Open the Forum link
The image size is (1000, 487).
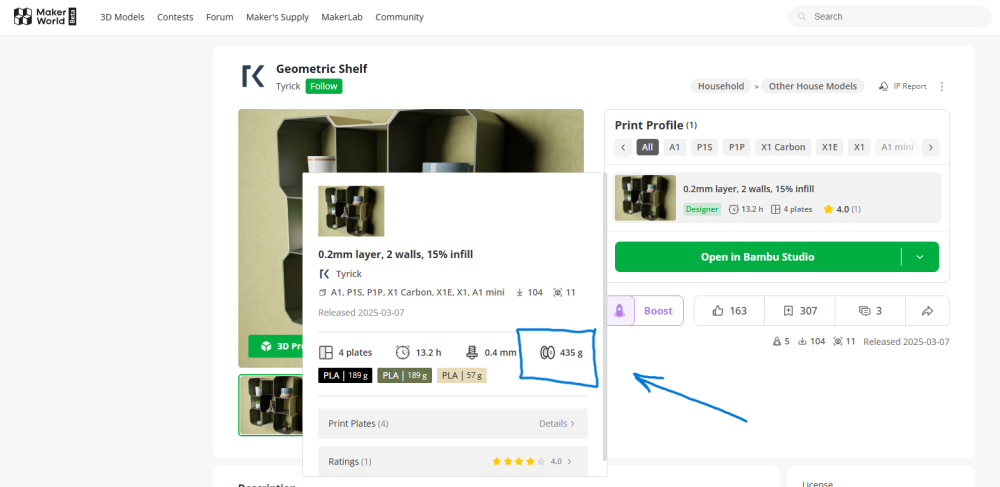pyautogui.click(x=219, y=17)
